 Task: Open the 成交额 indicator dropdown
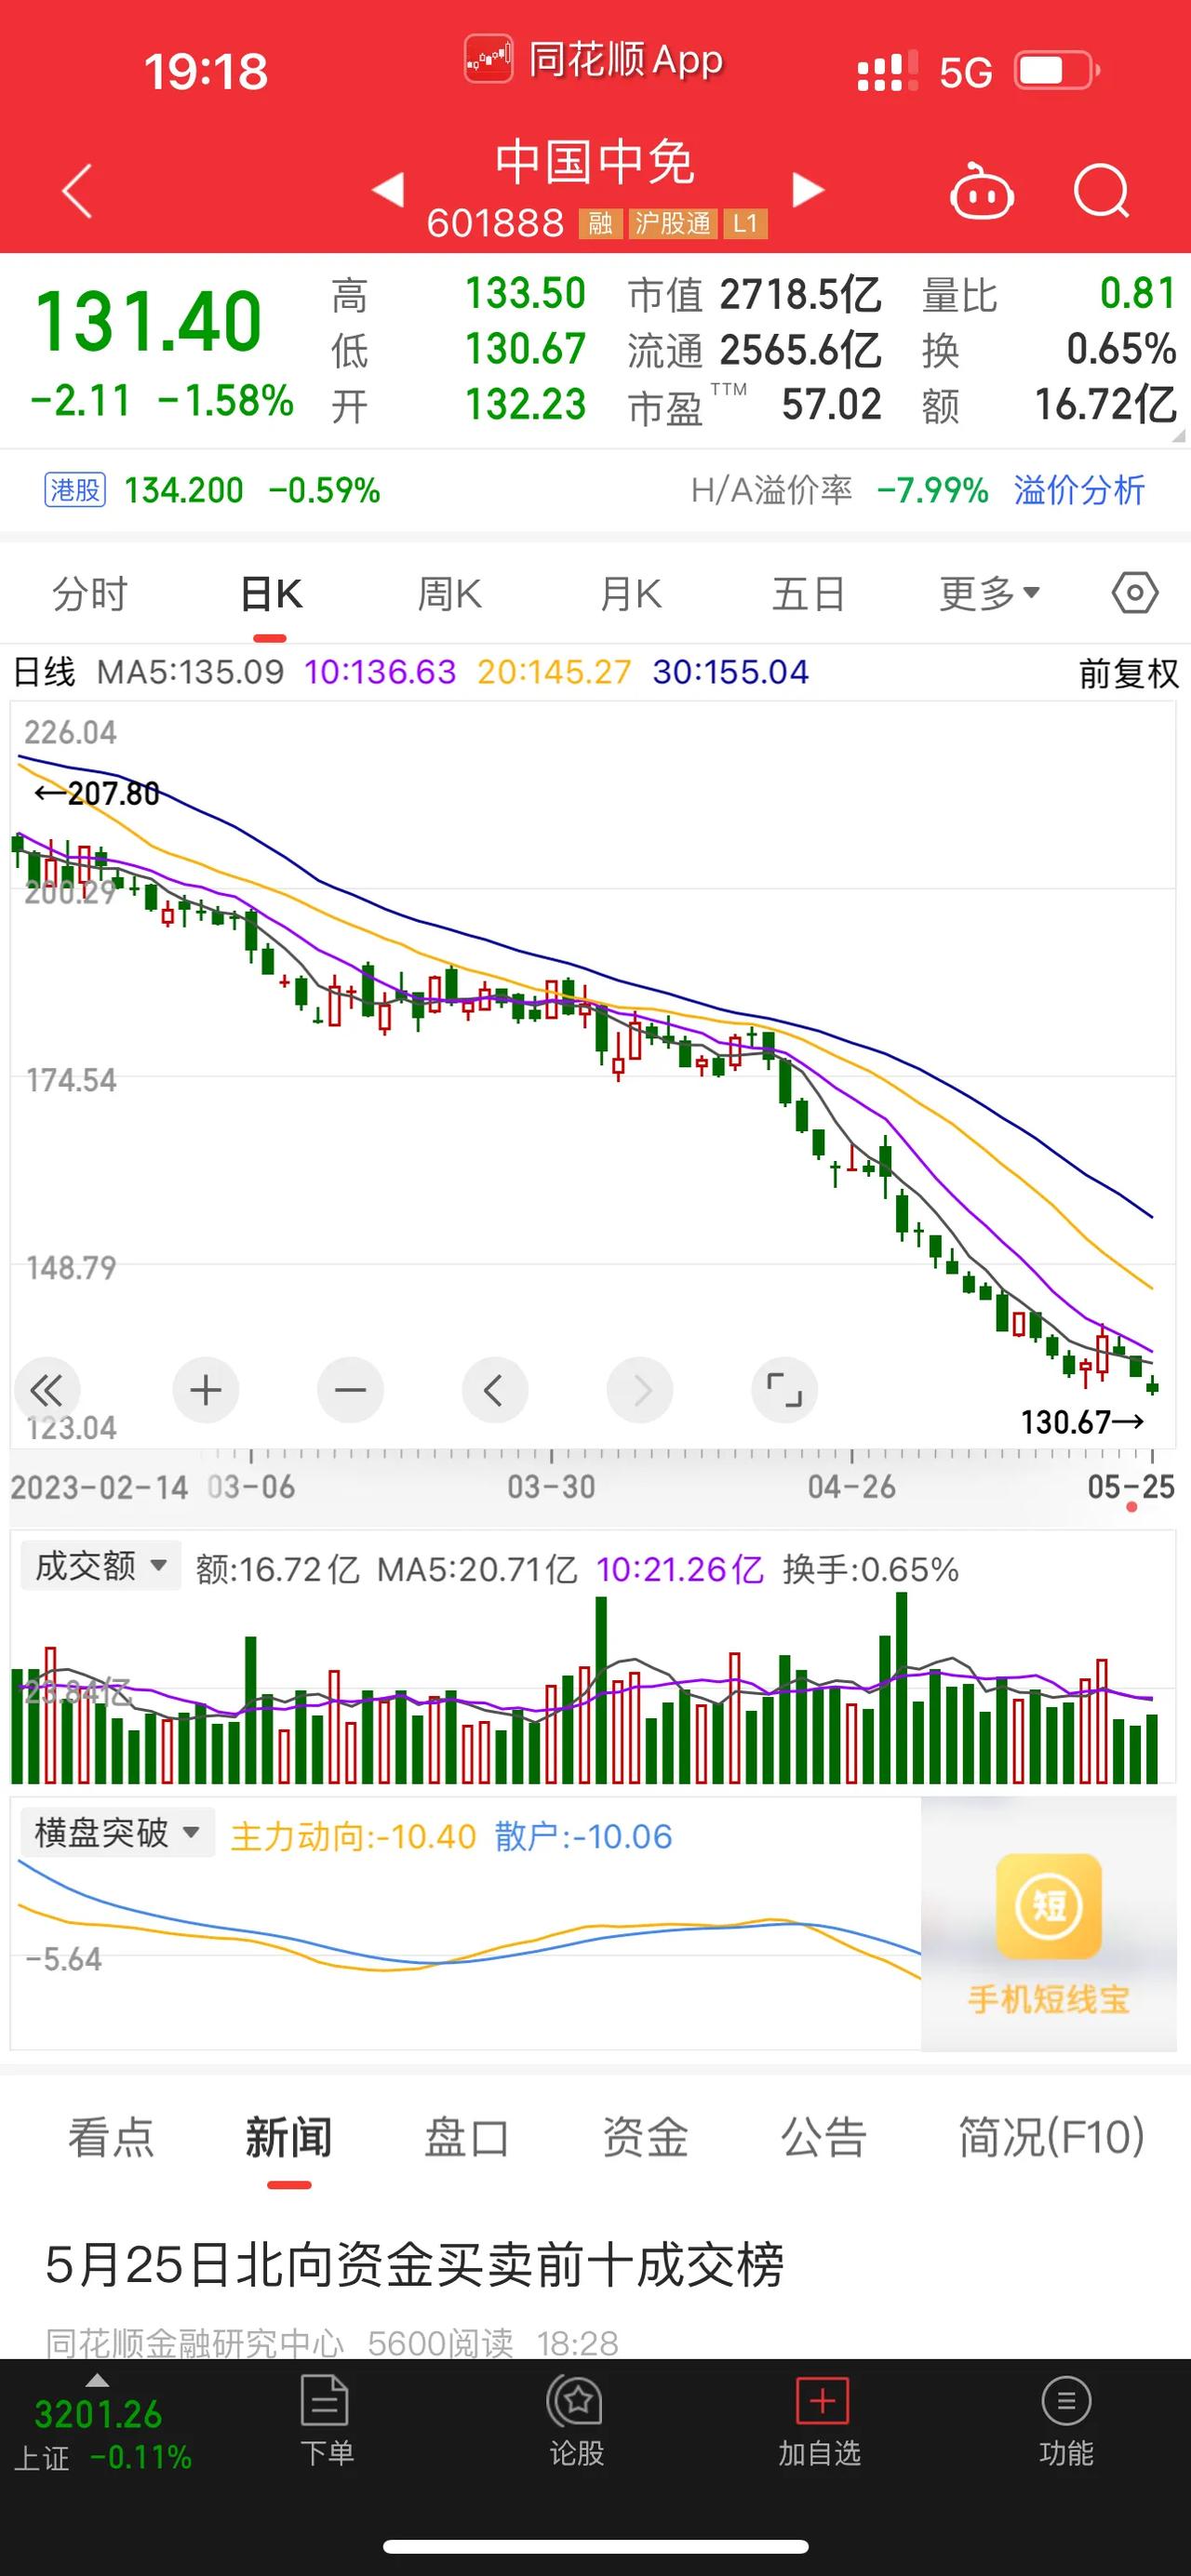(x=100, y=1565)
